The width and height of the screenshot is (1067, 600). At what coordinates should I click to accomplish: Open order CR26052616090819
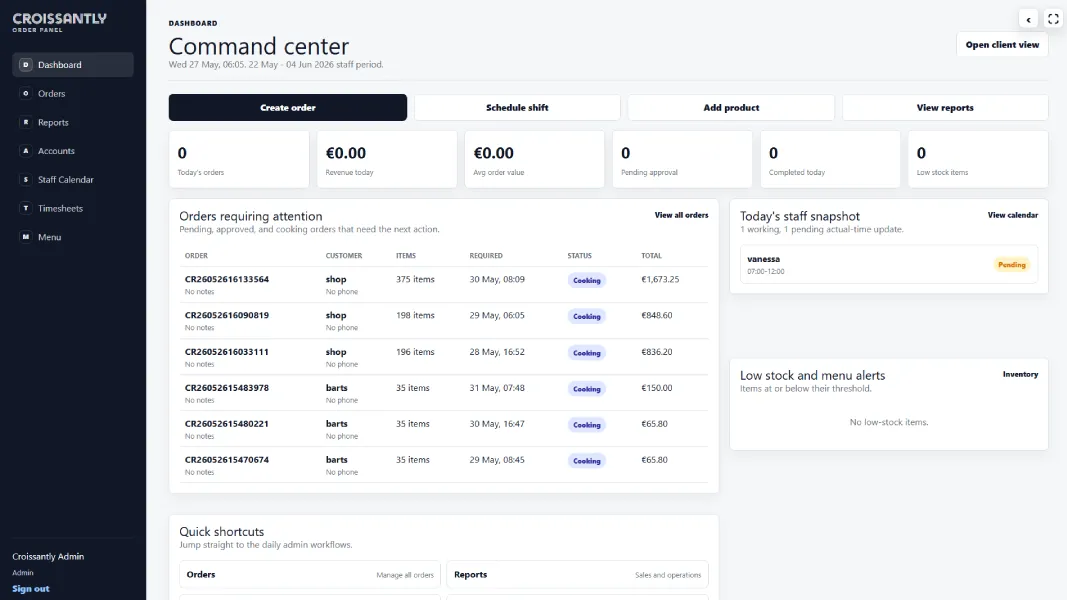point(227,315)
